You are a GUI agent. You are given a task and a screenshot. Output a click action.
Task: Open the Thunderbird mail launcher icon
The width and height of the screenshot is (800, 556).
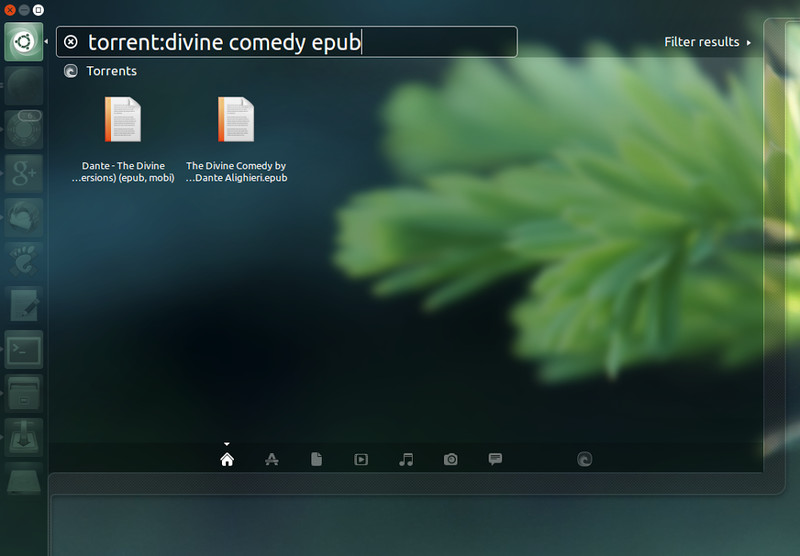23,217
